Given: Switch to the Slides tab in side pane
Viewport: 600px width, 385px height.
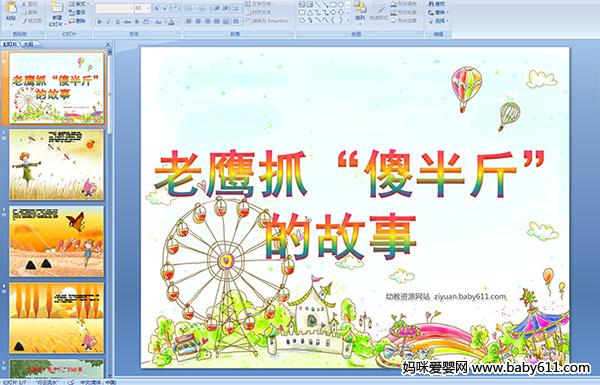Looking at the screenshot, I should [10, 44].
